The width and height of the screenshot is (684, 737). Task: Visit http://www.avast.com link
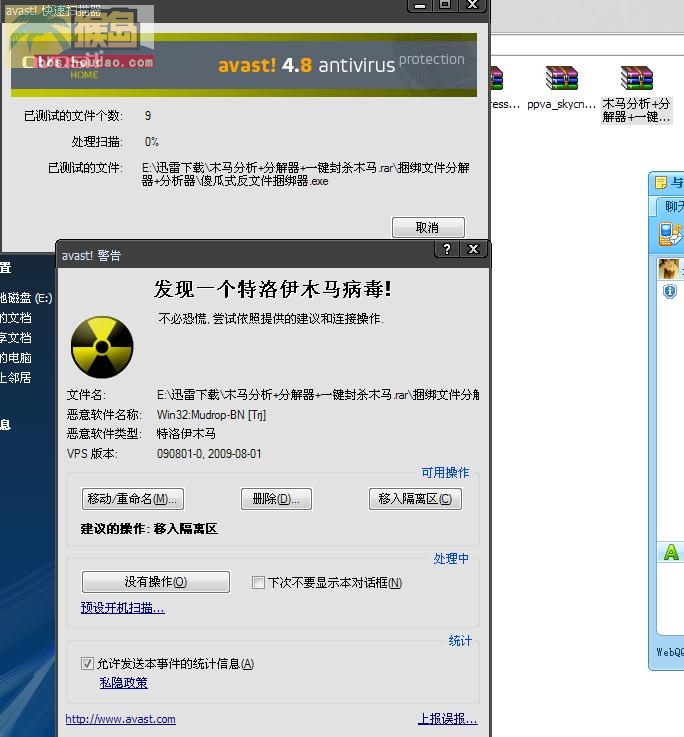tap(121, 719)
